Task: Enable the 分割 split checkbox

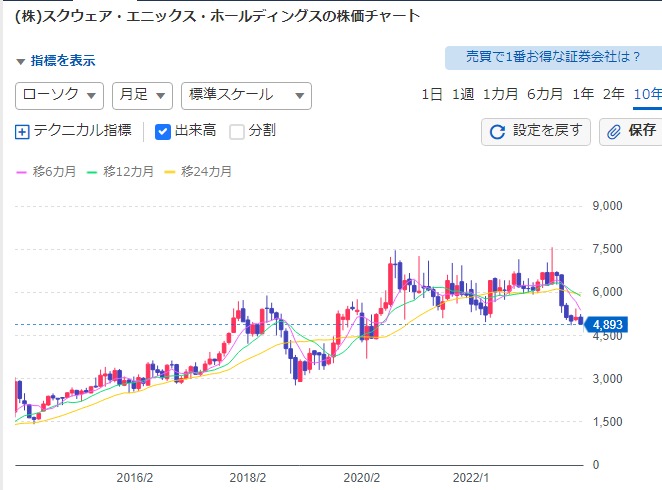Action: [x=236, y=132]
